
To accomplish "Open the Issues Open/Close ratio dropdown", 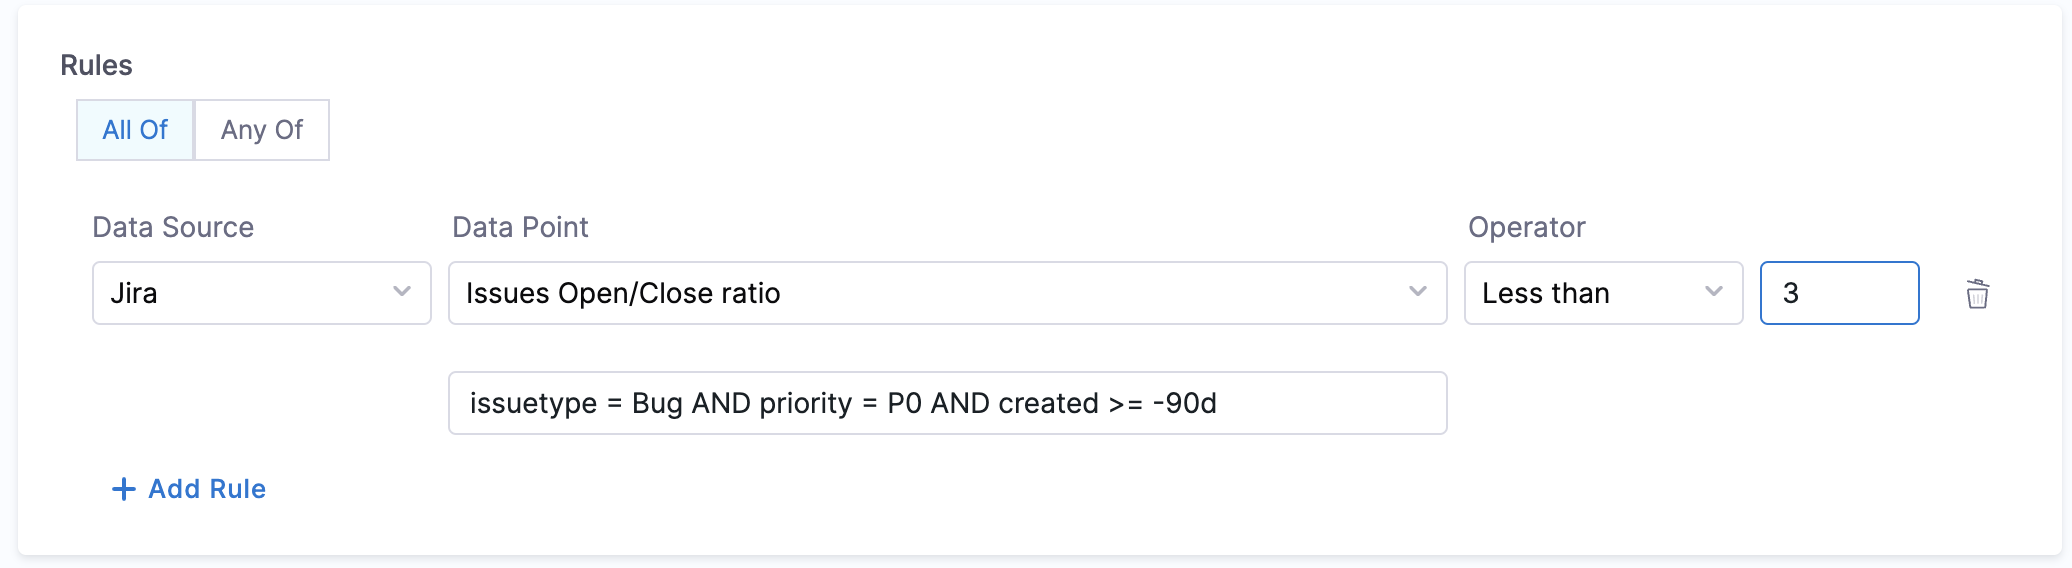I will pos(920,293).
